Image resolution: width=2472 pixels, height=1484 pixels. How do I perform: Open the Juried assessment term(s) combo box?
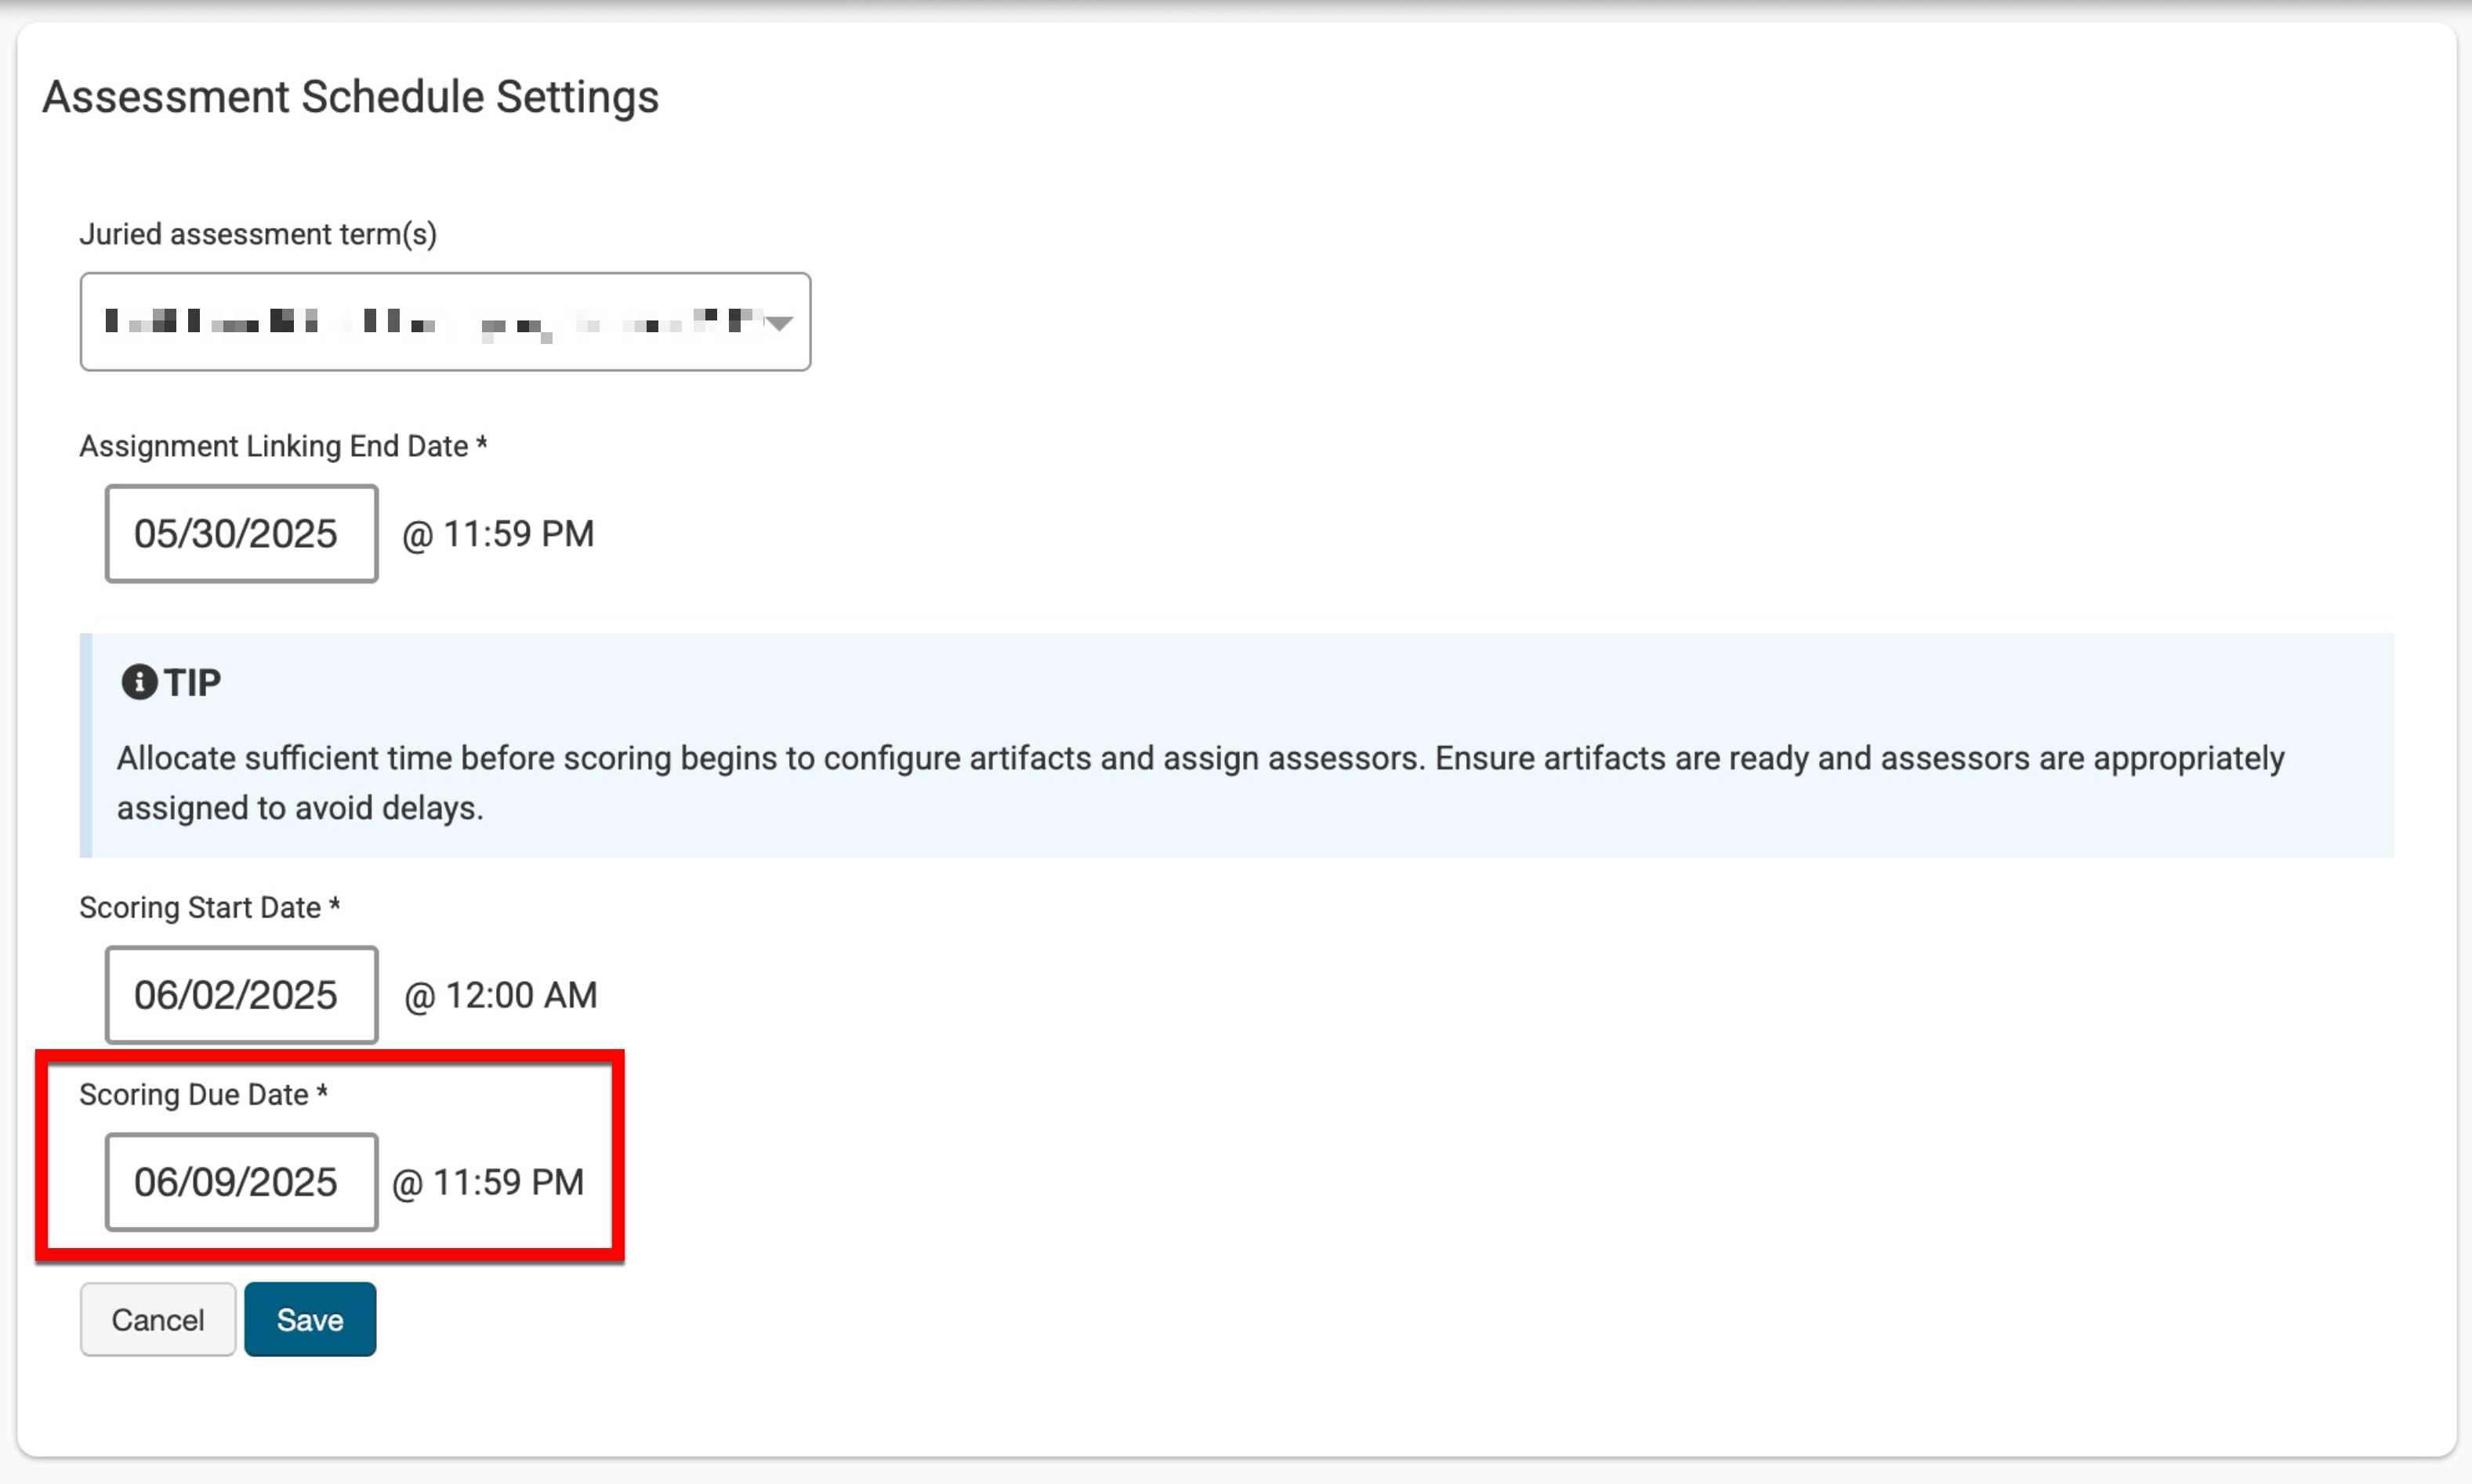(x=430, y=322)
